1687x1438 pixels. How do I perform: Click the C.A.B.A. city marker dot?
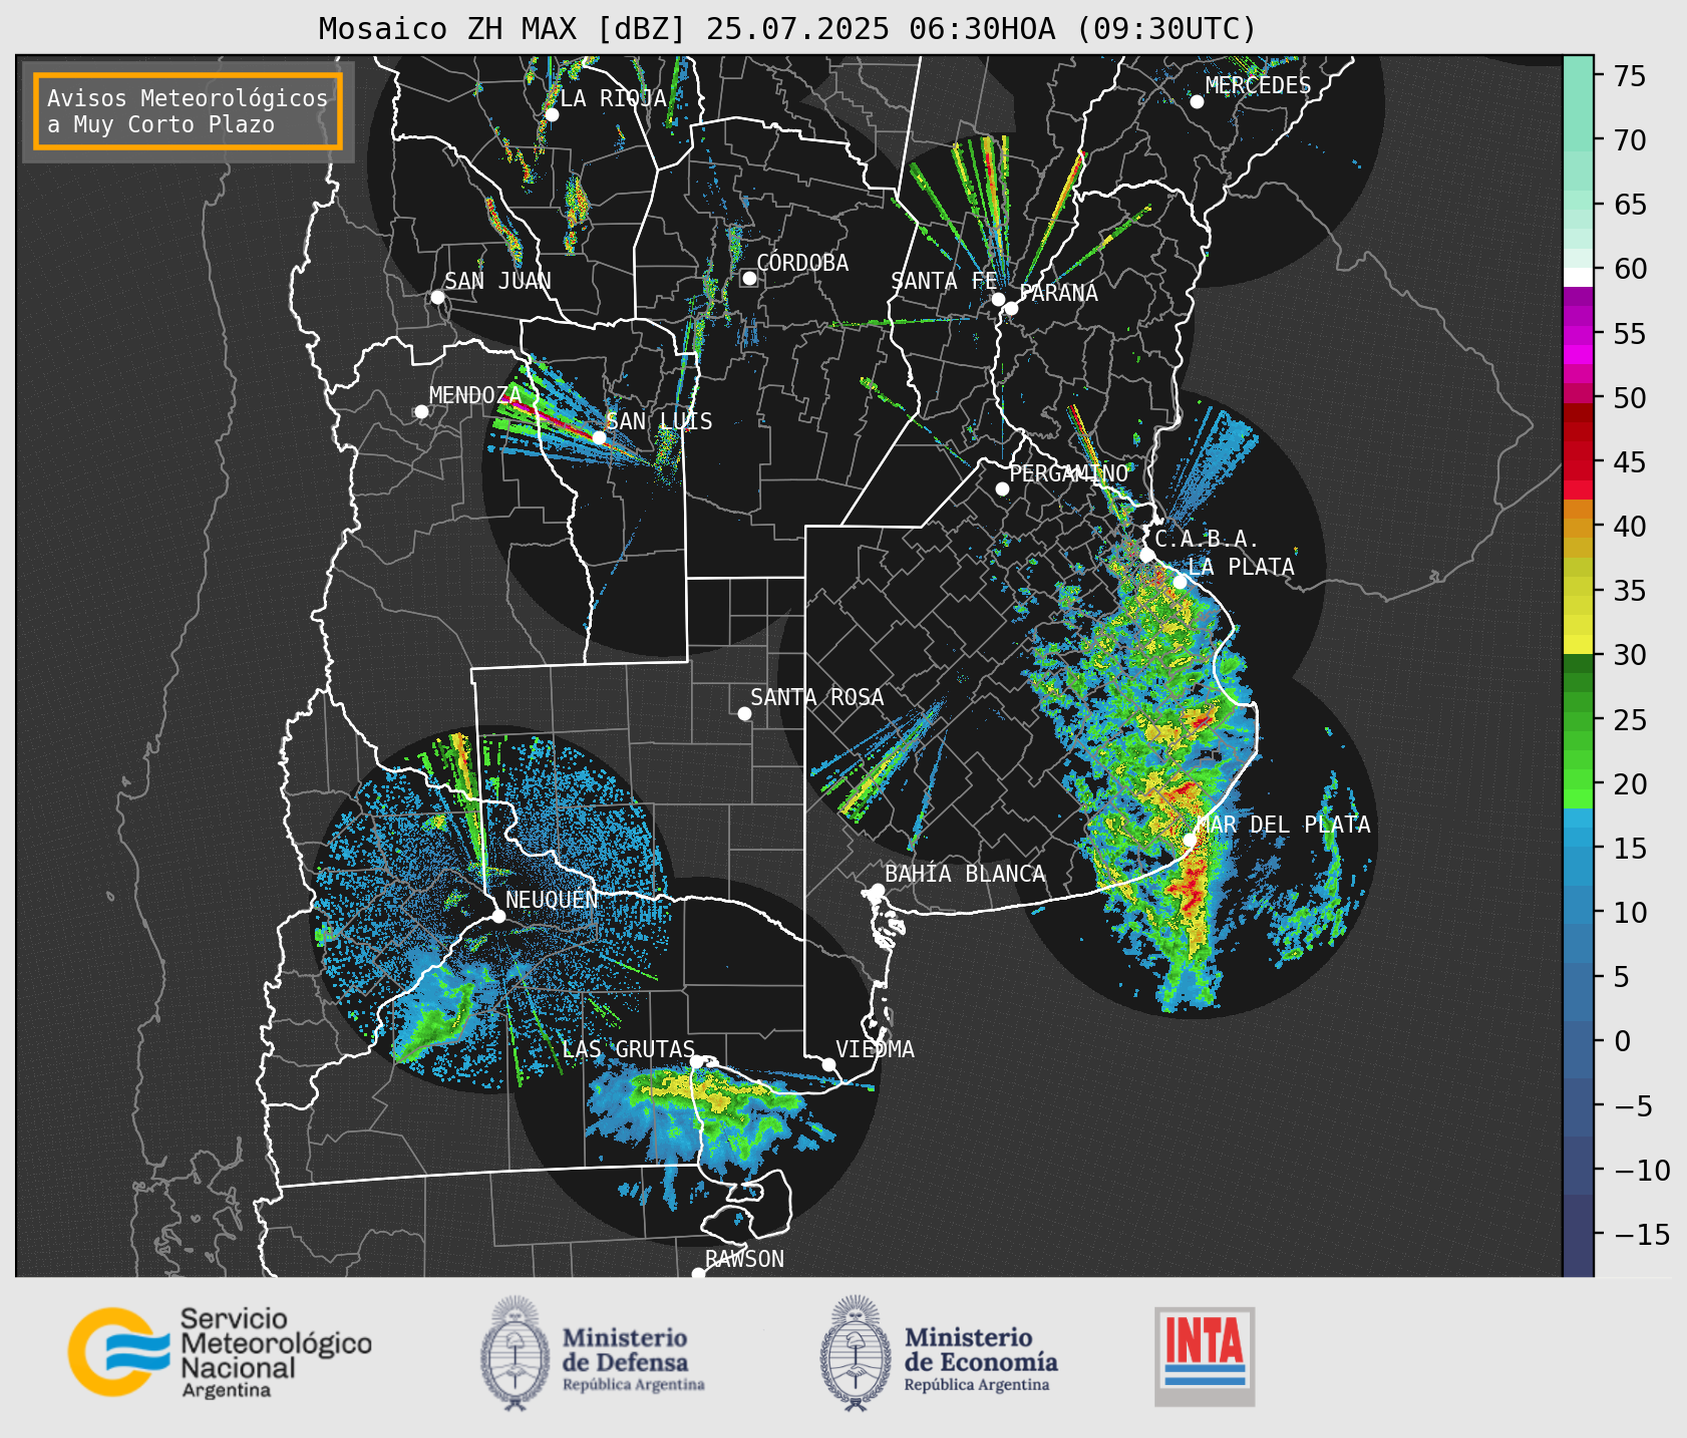point(1147,554)
